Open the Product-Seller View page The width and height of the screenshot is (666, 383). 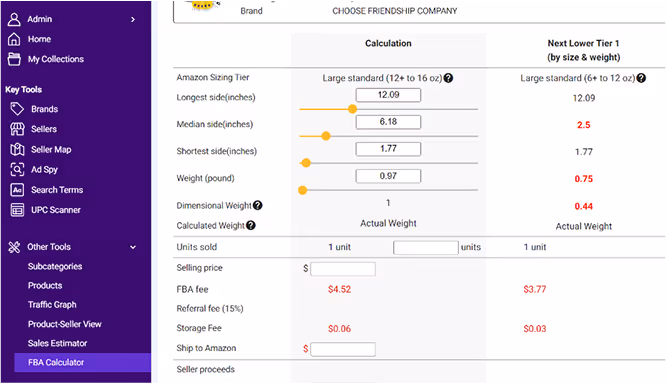(x=65, y=324)
